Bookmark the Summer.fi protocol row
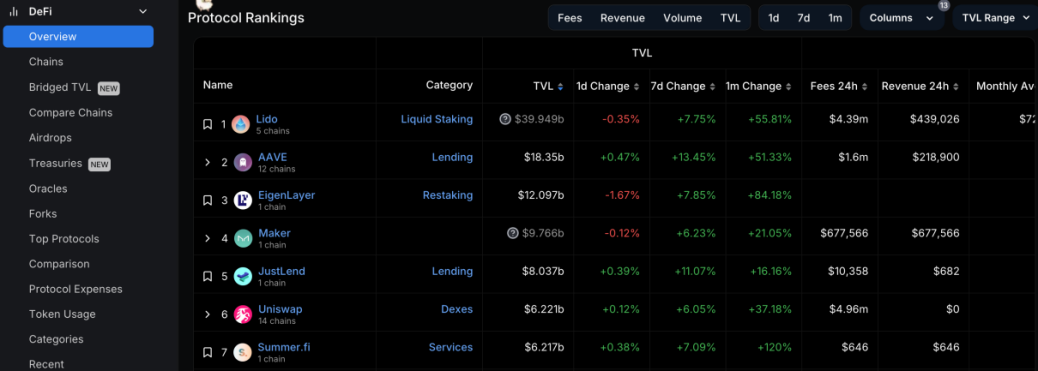This screenshot has width=1038, height=371. (x=207, y=352)
